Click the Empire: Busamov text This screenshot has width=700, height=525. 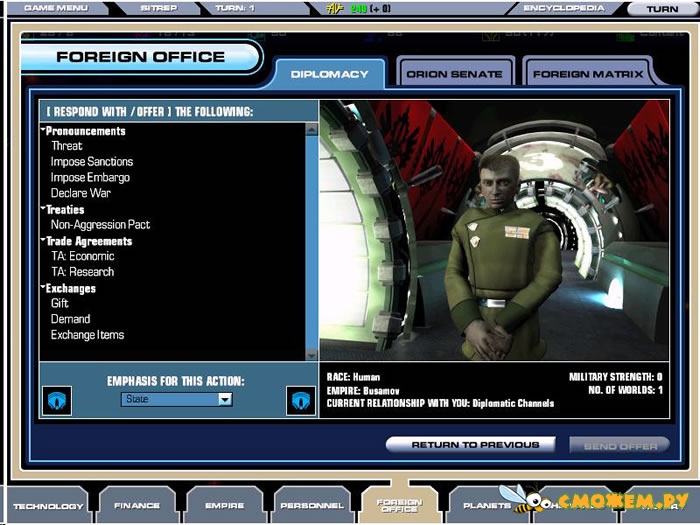[x=363, y=391]
